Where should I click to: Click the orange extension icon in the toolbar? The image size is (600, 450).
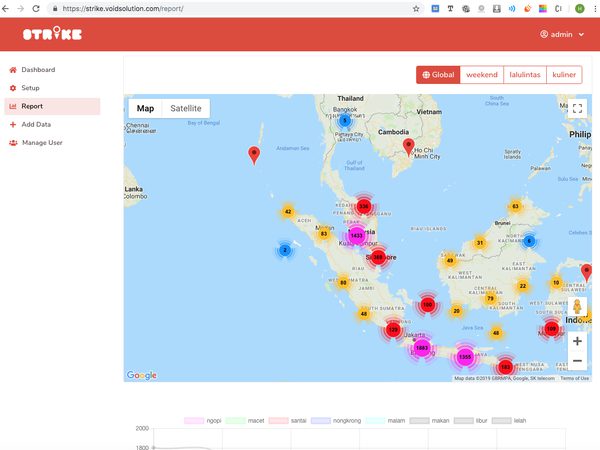tap(527, 8)
